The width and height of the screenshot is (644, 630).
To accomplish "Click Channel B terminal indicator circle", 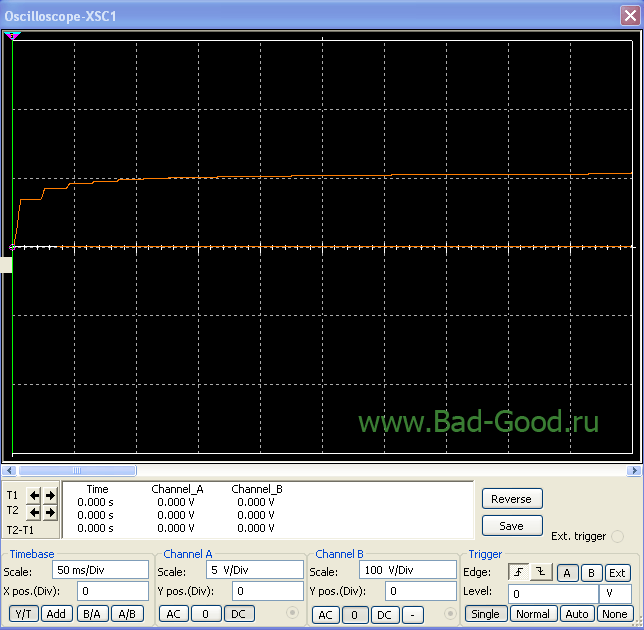I will coord(450,614).
